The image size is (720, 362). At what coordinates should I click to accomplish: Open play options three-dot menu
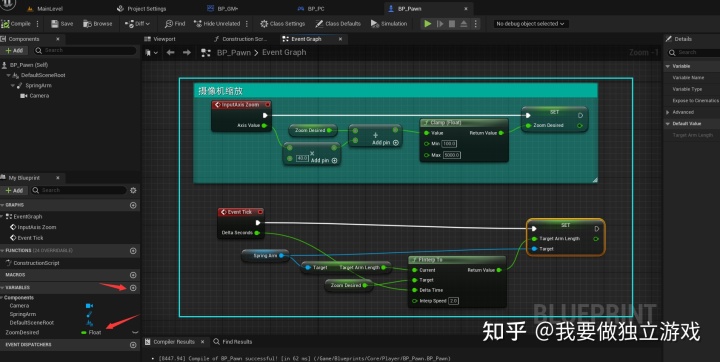click(x=476, y=23)
